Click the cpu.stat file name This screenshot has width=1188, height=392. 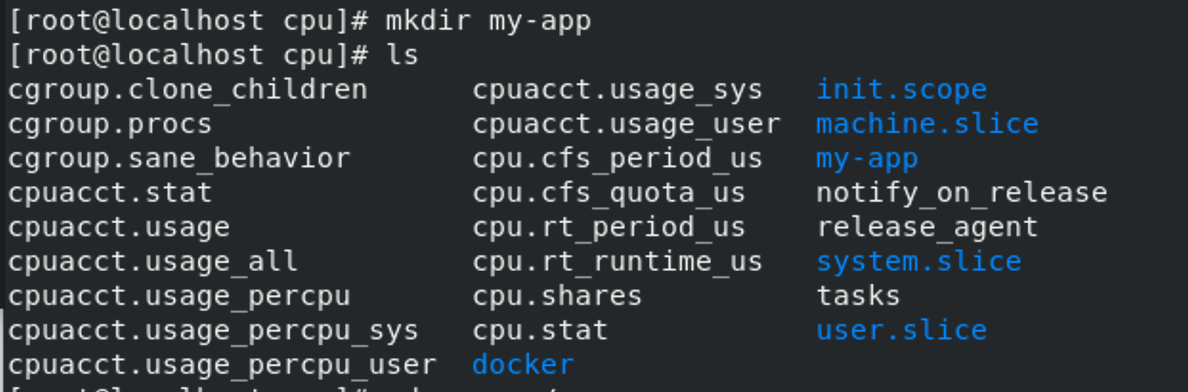pyautogui.click(x=539, y=331)
